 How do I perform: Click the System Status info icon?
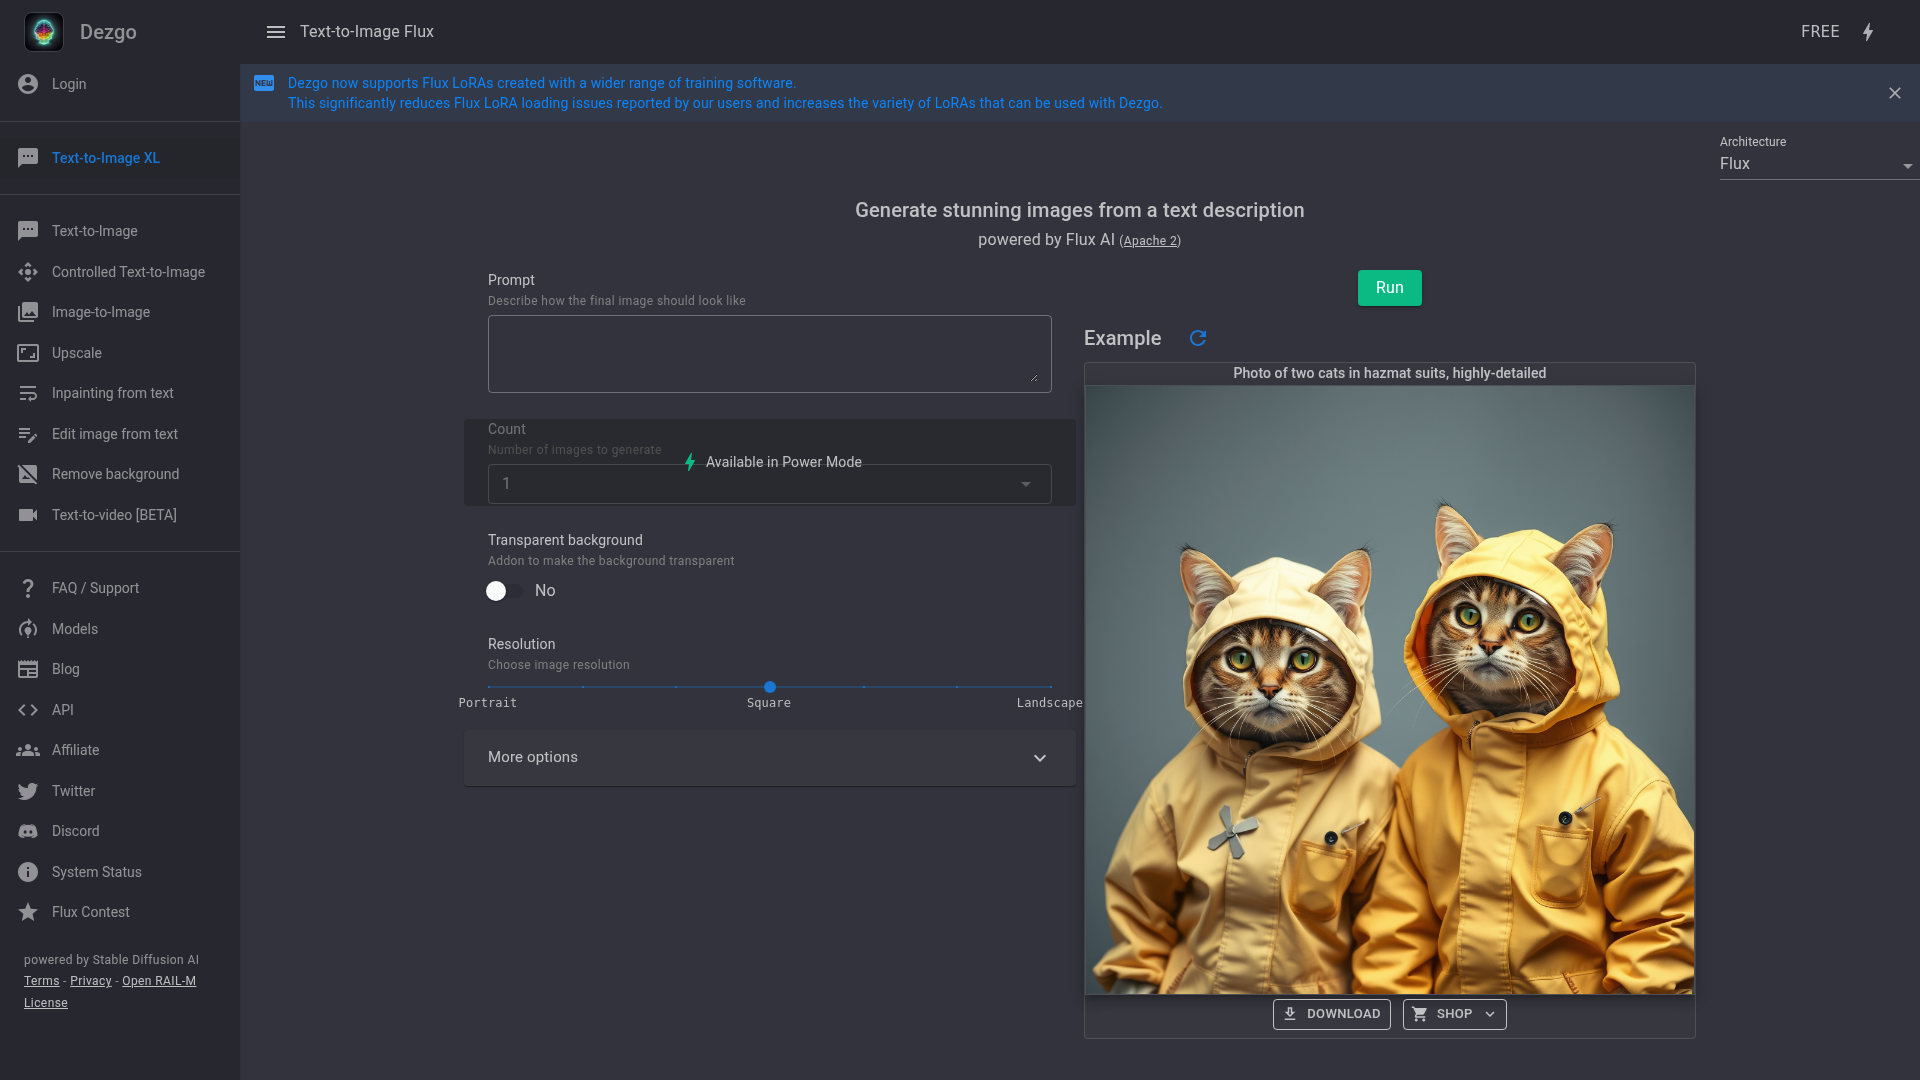(28, 872)
